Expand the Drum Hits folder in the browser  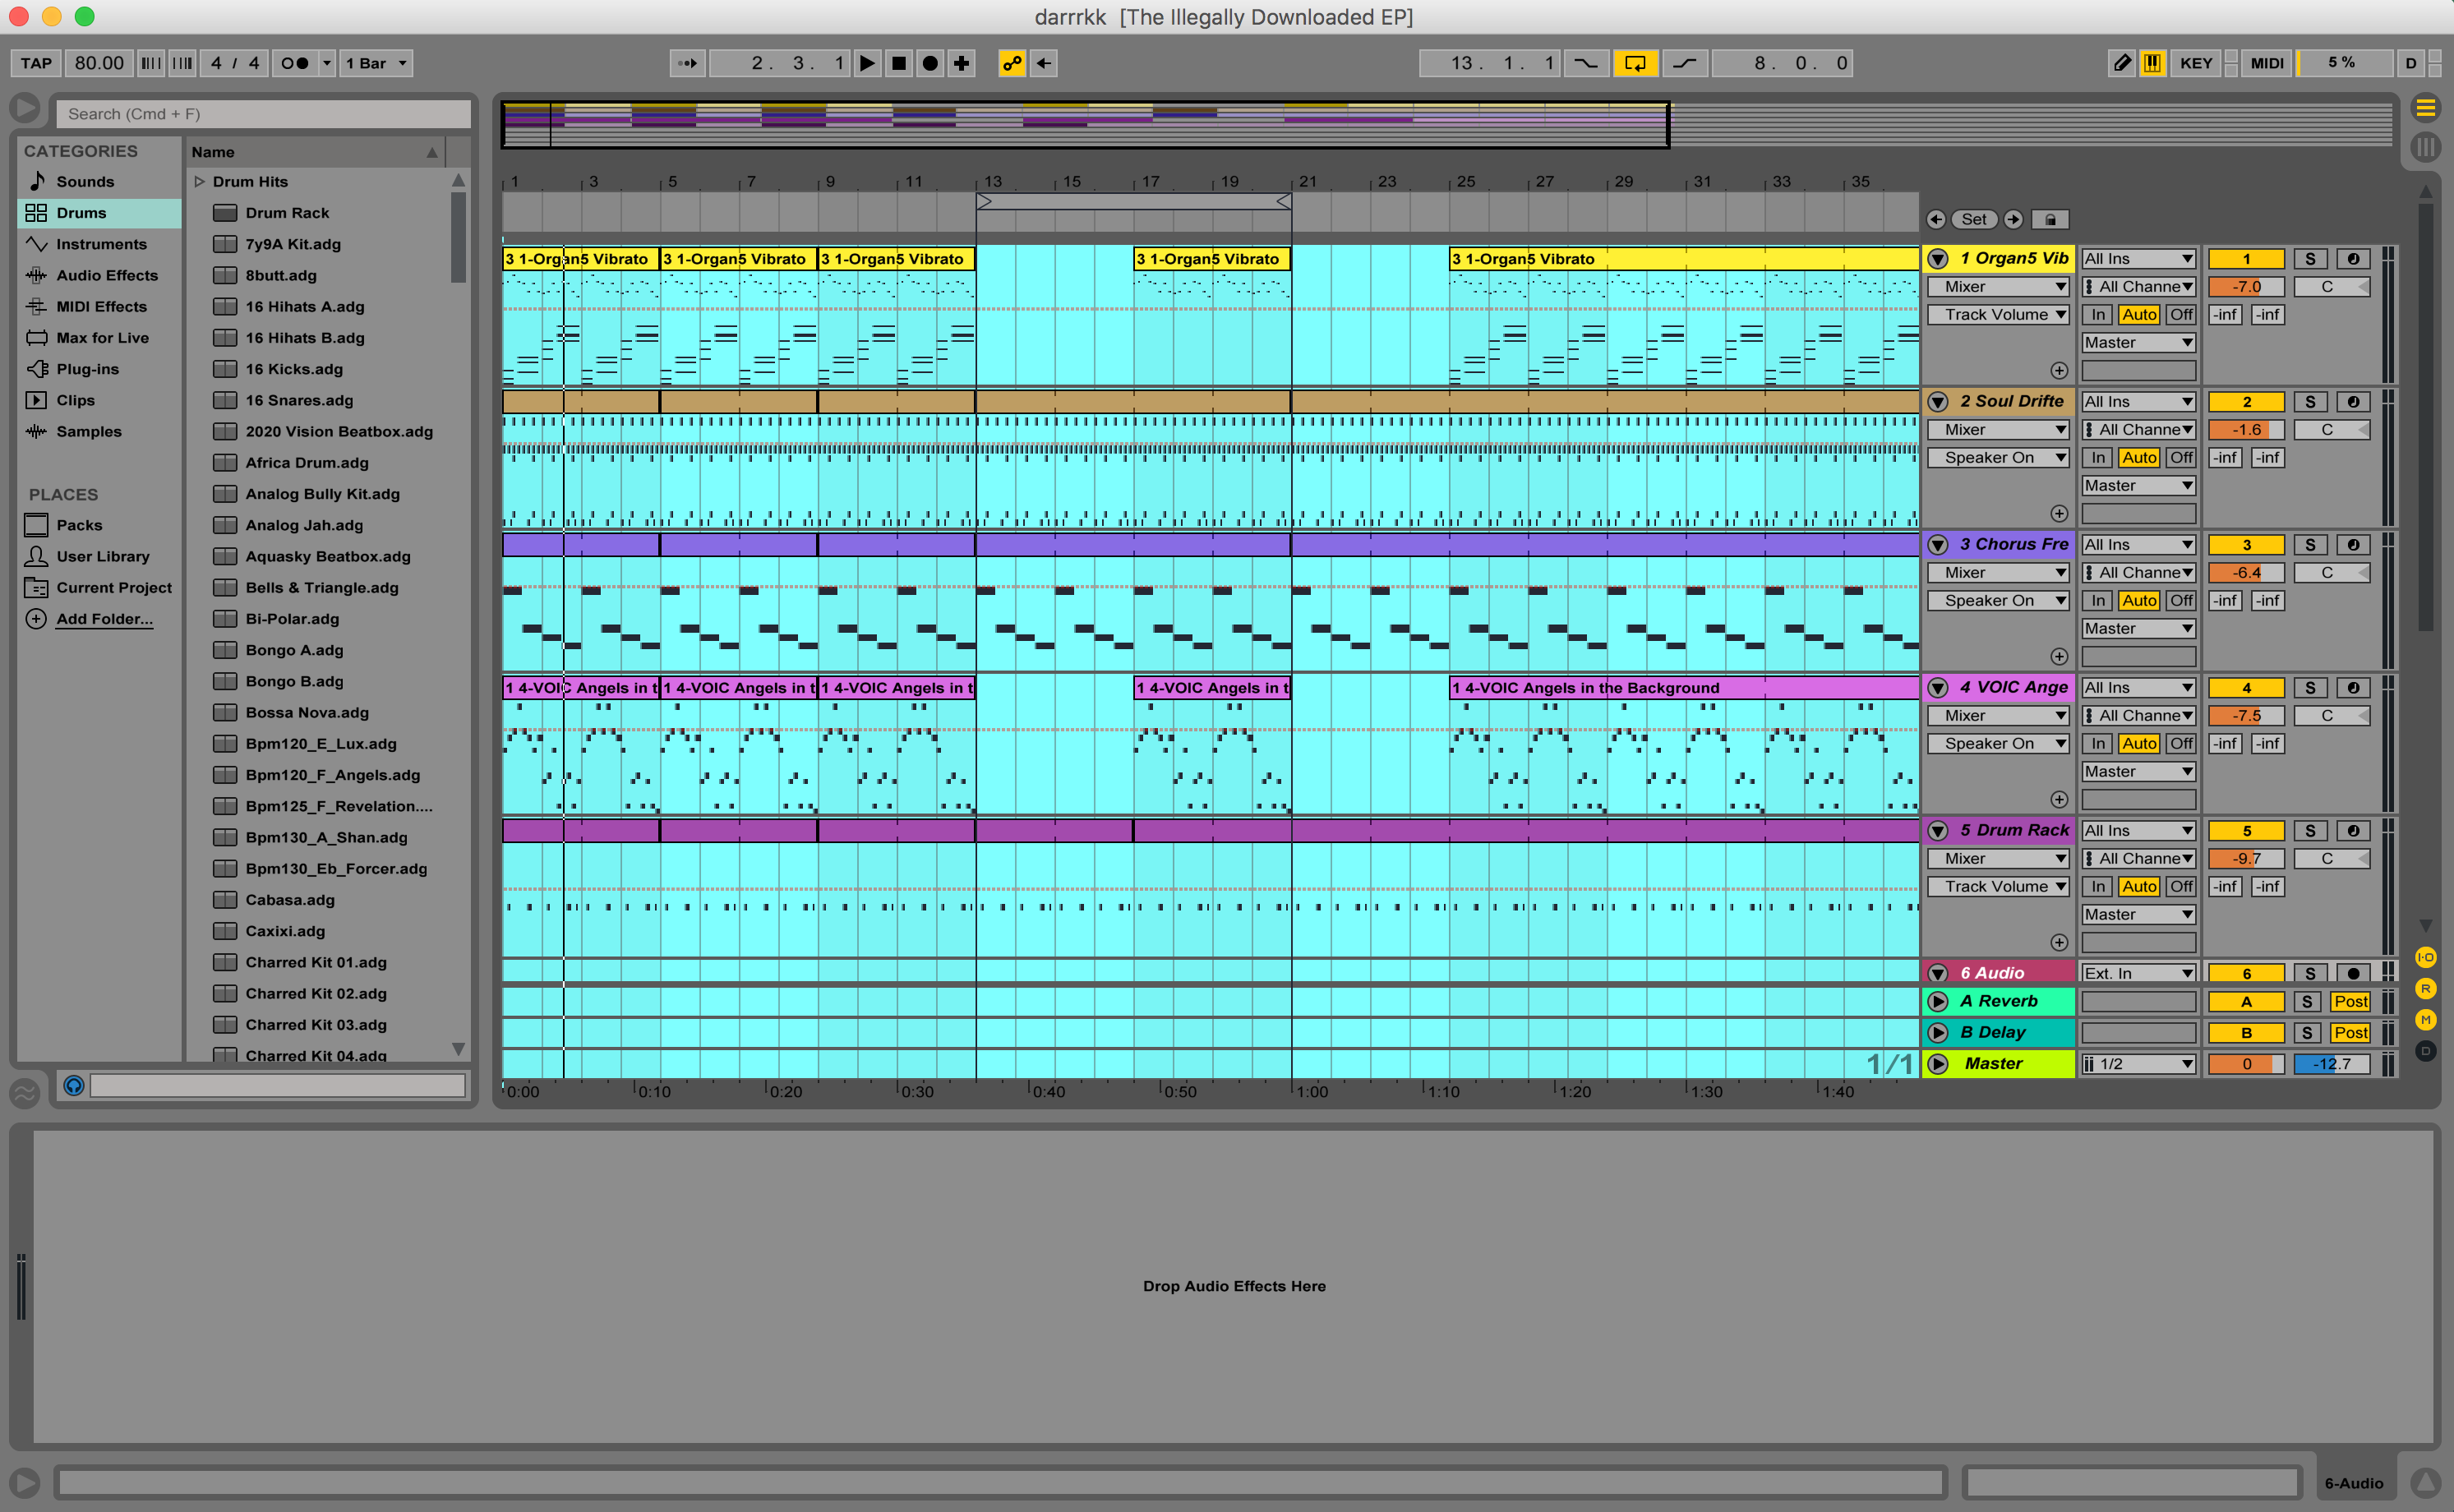[x=198, y=181]
